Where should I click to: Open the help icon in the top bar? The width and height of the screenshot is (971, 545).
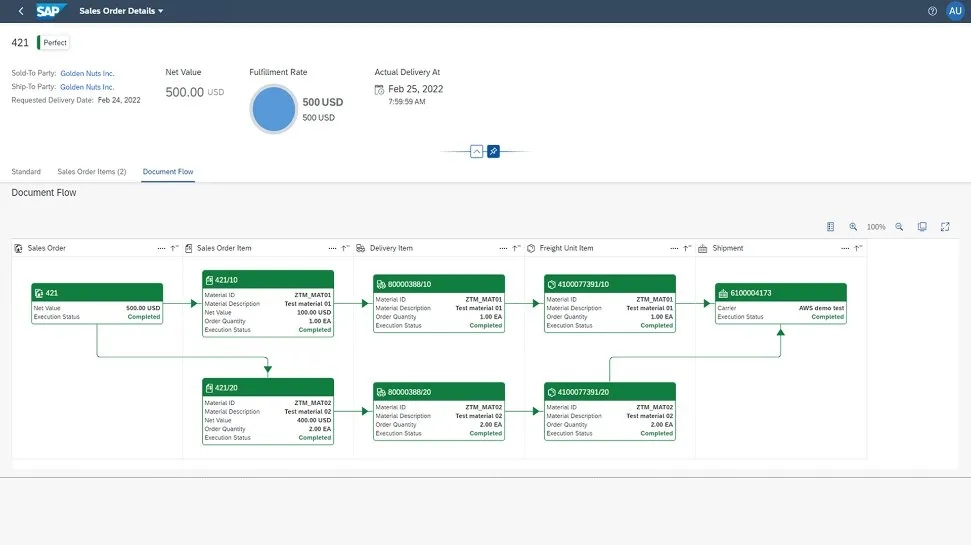932,11
